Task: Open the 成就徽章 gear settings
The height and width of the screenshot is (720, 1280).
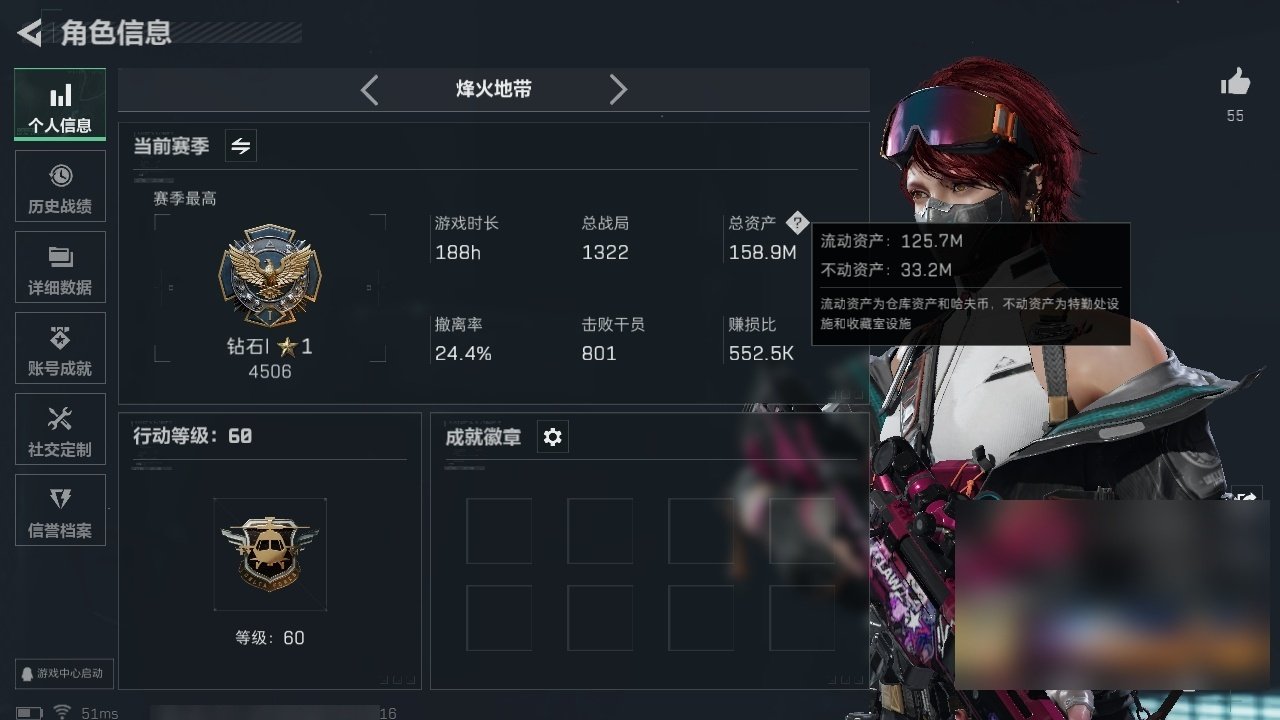Action: coord(552,437)
